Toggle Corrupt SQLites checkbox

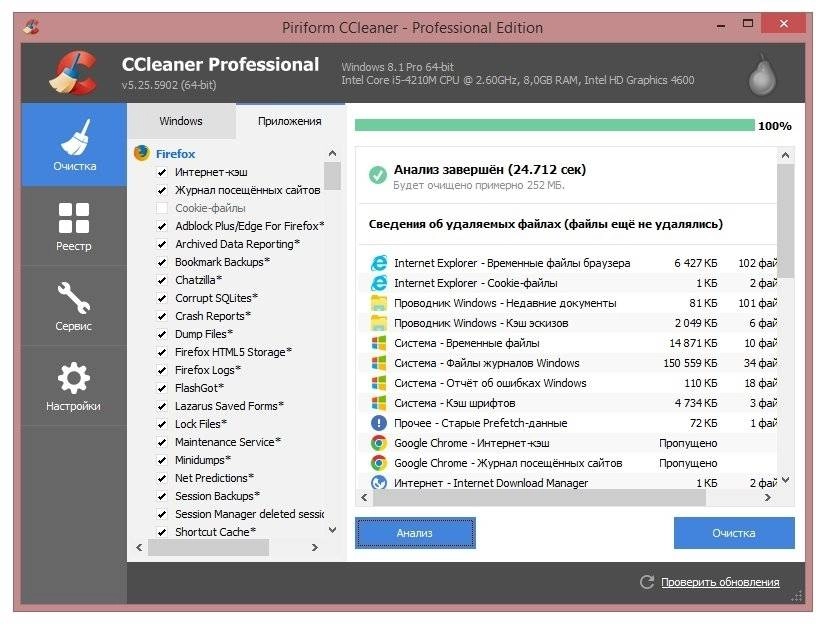tap(162, 298)
